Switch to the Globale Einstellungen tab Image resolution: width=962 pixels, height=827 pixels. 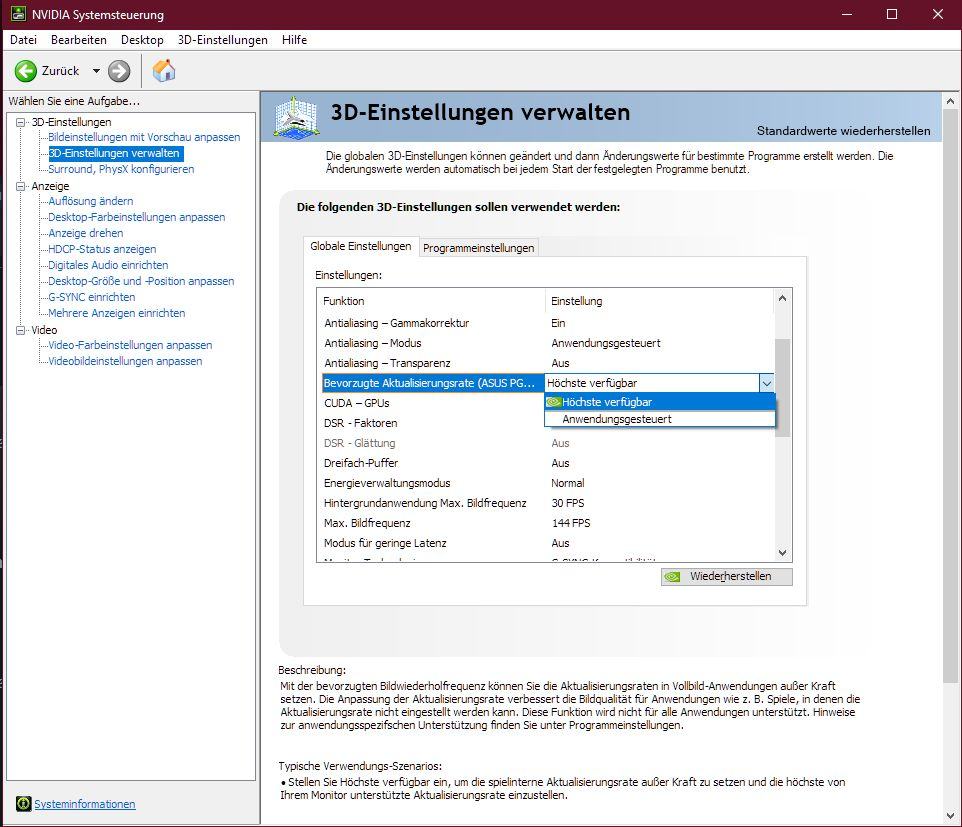[361, 246]
